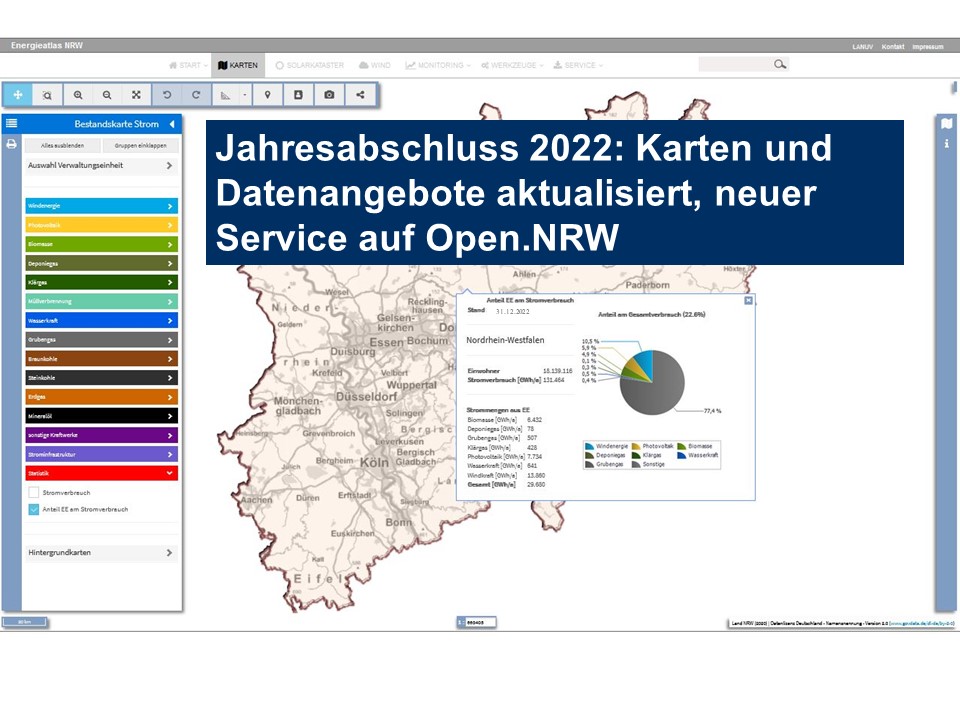
Task: Redo next map view
Action: click(196, 95)
